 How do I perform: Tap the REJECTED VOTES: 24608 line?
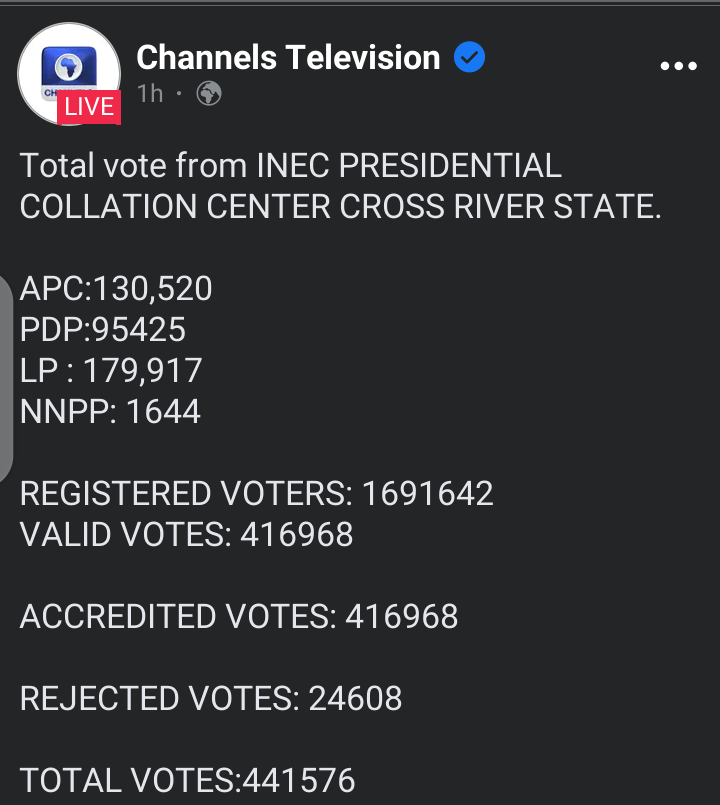211,699
